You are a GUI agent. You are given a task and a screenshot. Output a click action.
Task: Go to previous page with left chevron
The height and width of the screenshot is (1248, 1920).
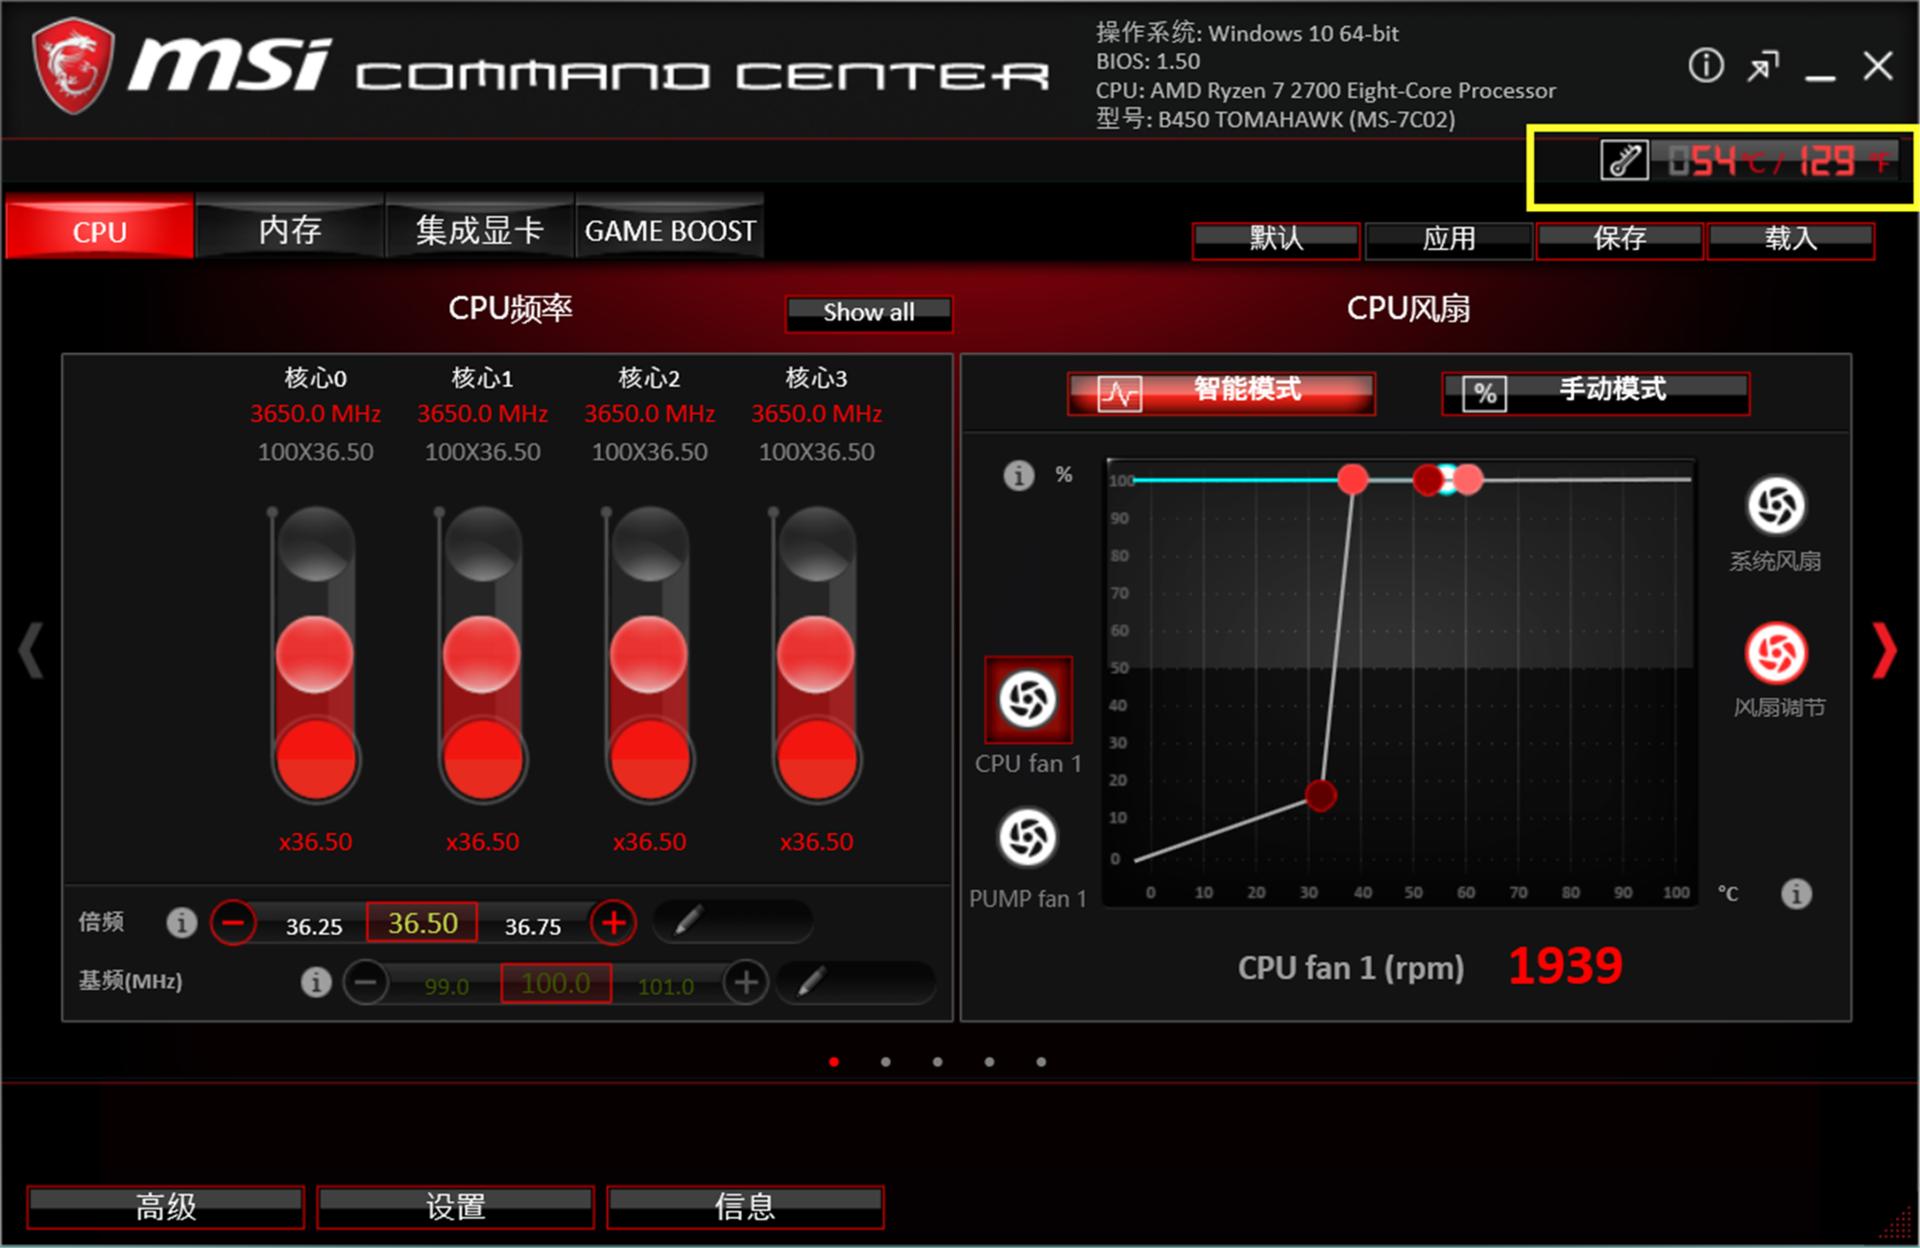(x=32, y=650)
